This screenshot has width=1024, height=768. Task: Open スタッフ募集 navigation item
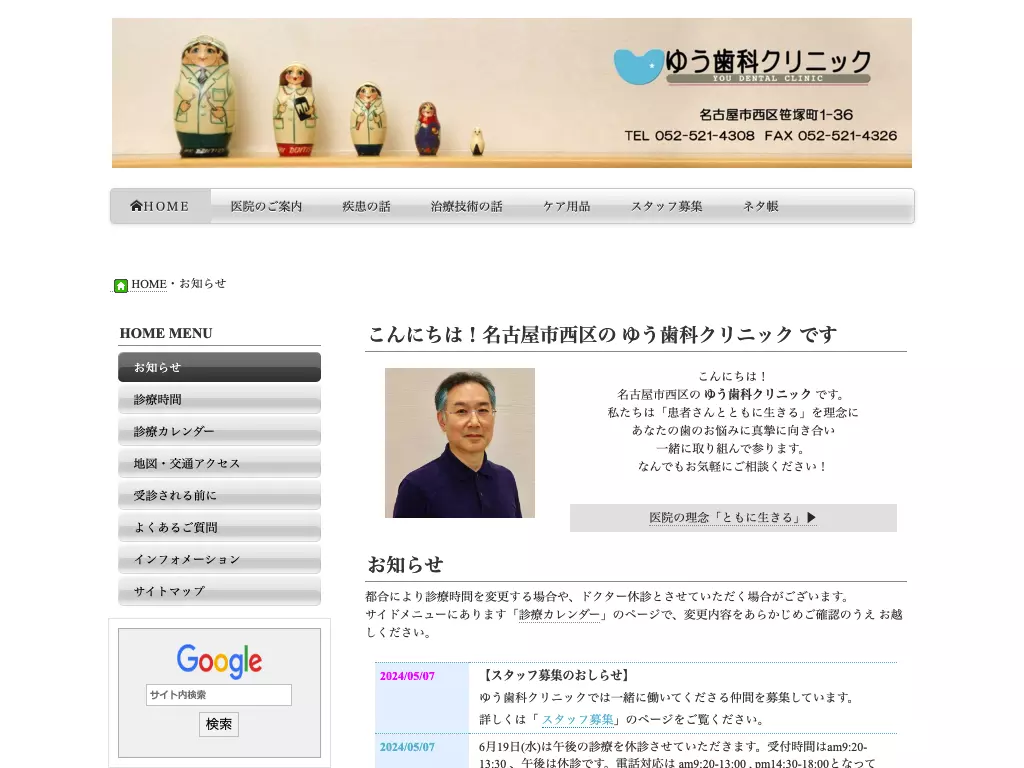click(666, 206)
